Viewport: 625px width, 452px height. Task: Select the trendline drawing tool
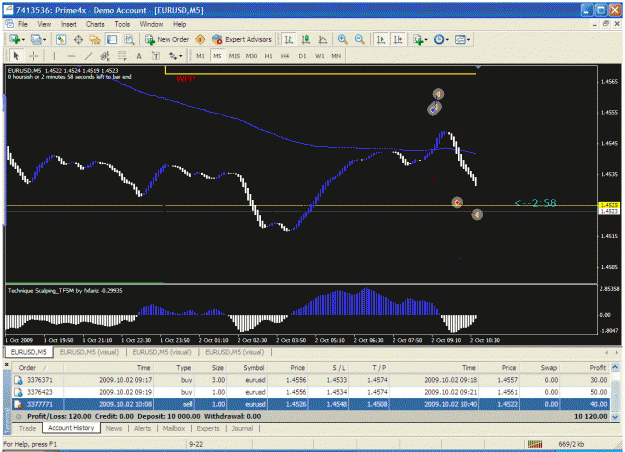point(88,56)
